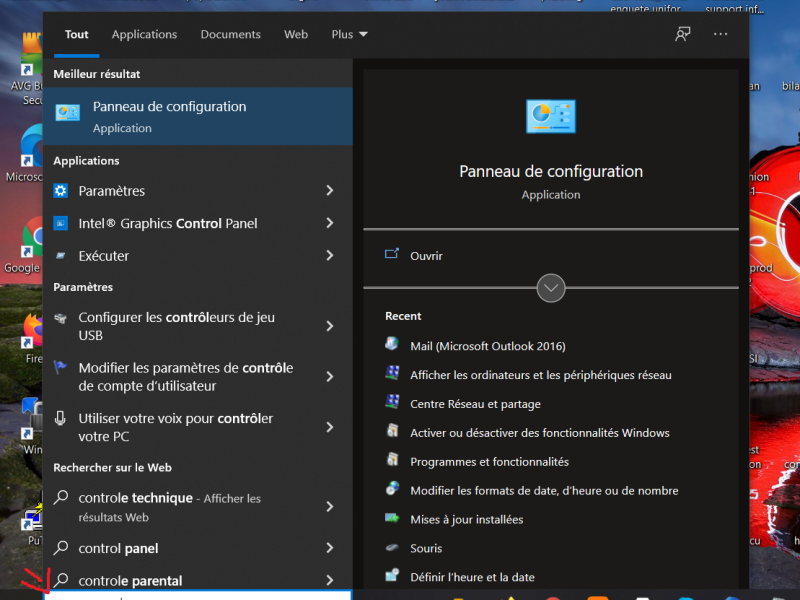Viewport: 800px width, 600px height.
Task: Click the Mises à jour installées text
Action: click(467, 519)
